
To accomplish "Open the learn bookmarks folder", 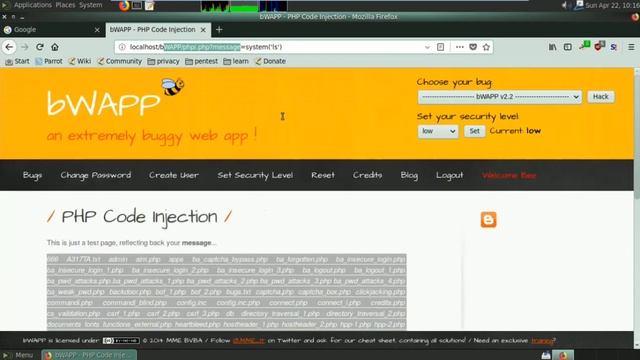I will pyautogui.click(x=236, y=61).
